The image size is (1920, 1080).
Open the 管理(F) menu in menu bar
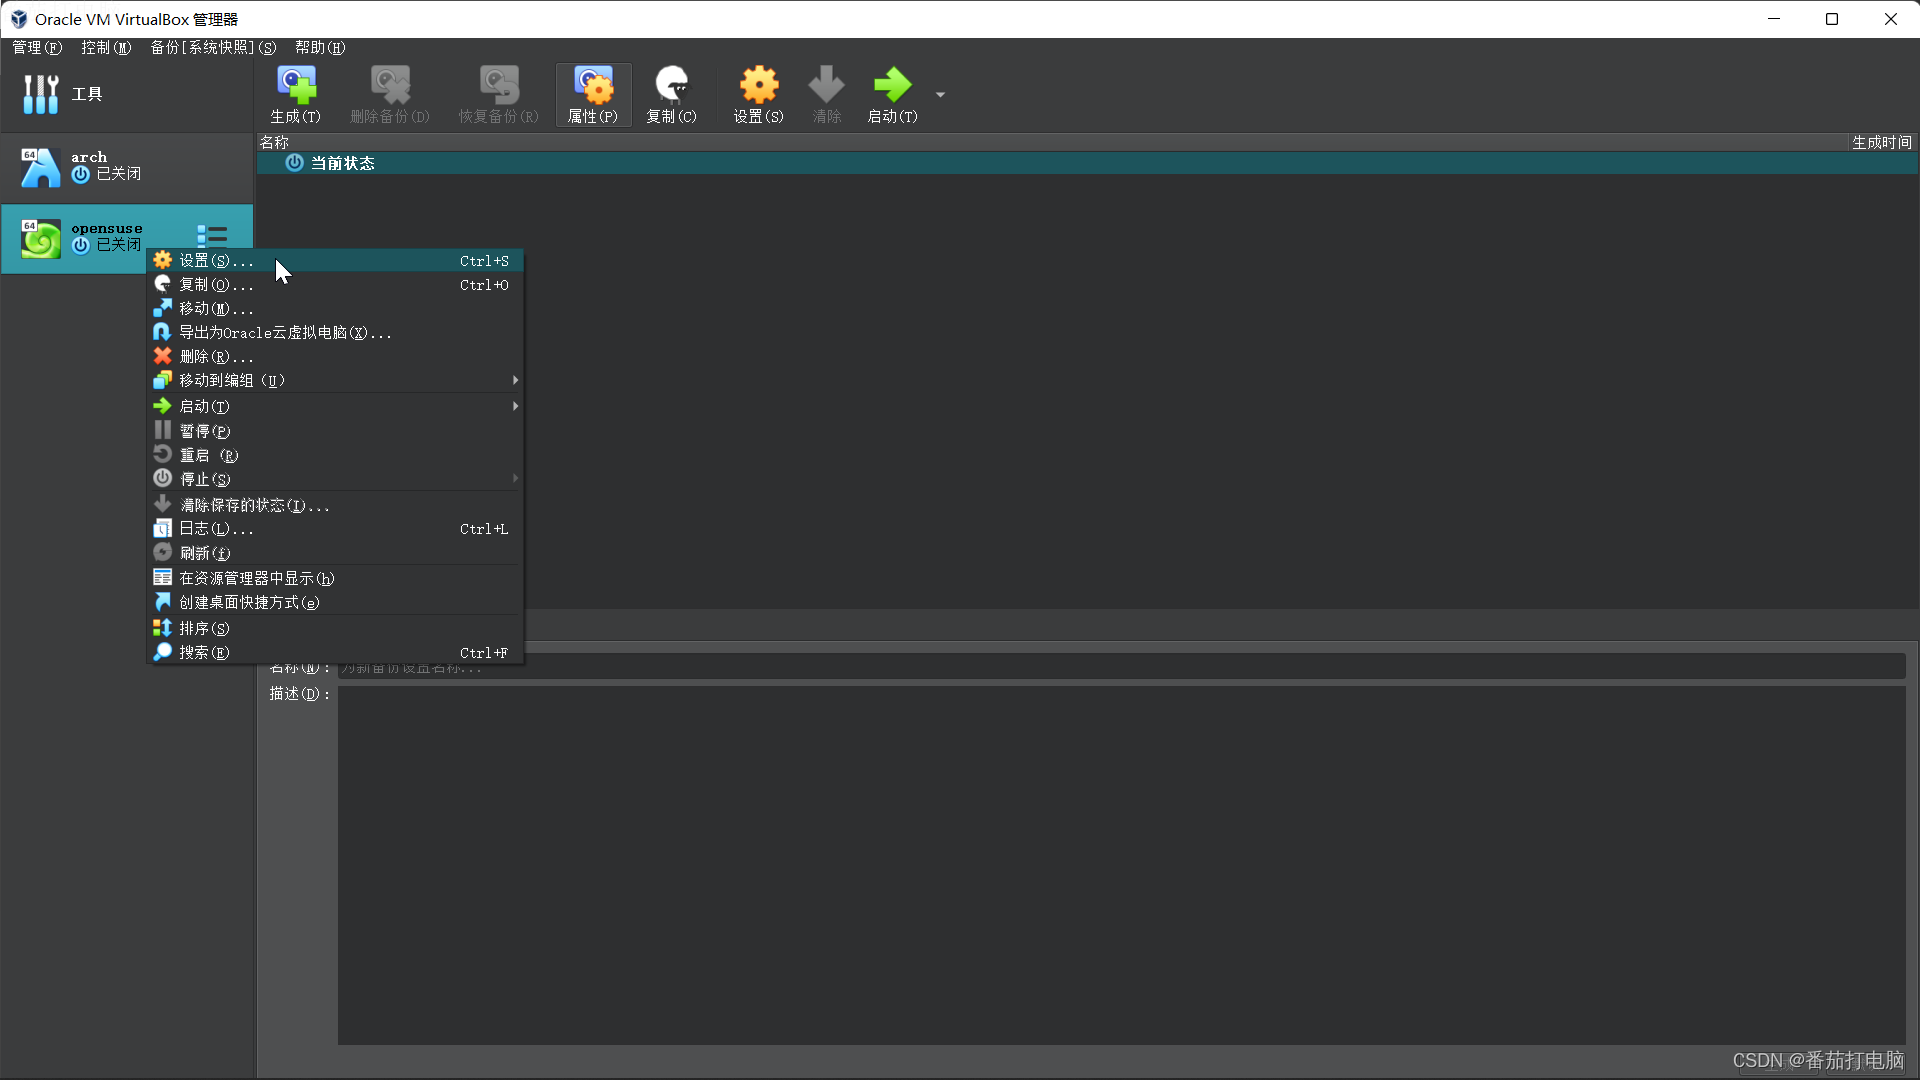point(37,48)
